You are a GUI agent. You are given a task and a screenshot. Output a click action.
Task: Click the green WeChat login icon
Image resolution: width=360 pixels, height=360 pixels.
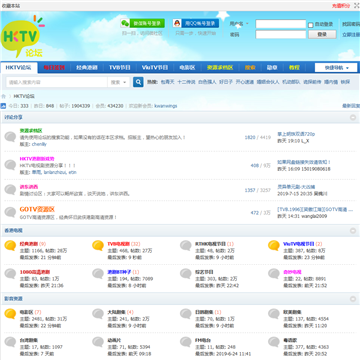click(125, 23)
